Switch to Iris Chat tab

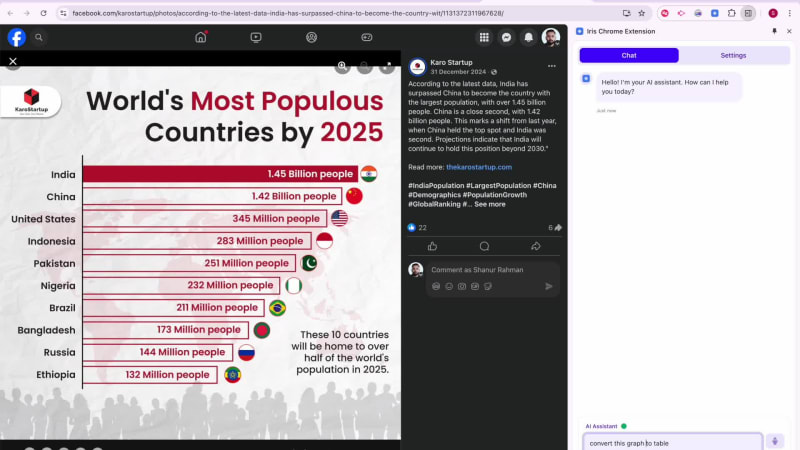(629, 56)
